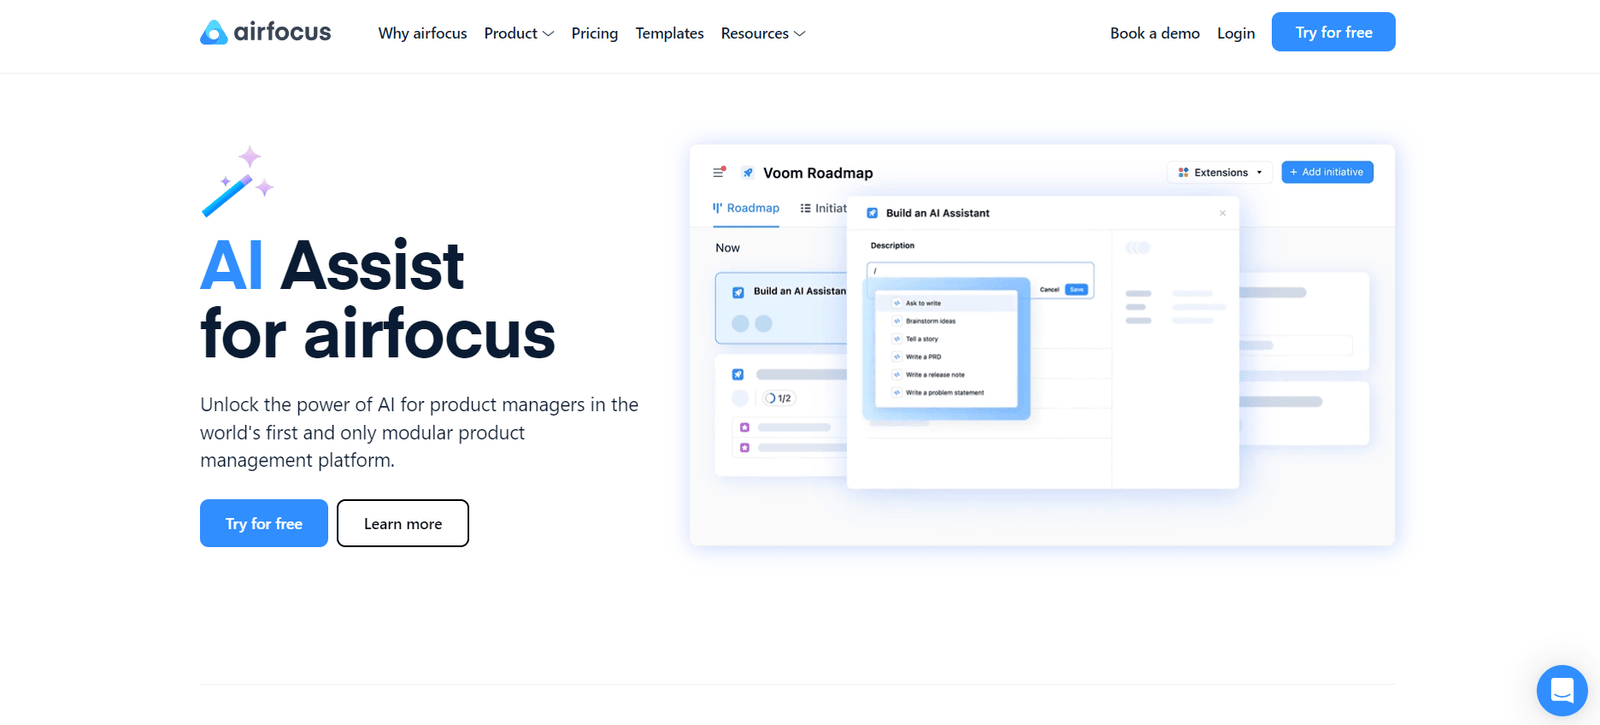Click the rocket icon in Build an AI Assistant dialog title

(x=872, y=213)
